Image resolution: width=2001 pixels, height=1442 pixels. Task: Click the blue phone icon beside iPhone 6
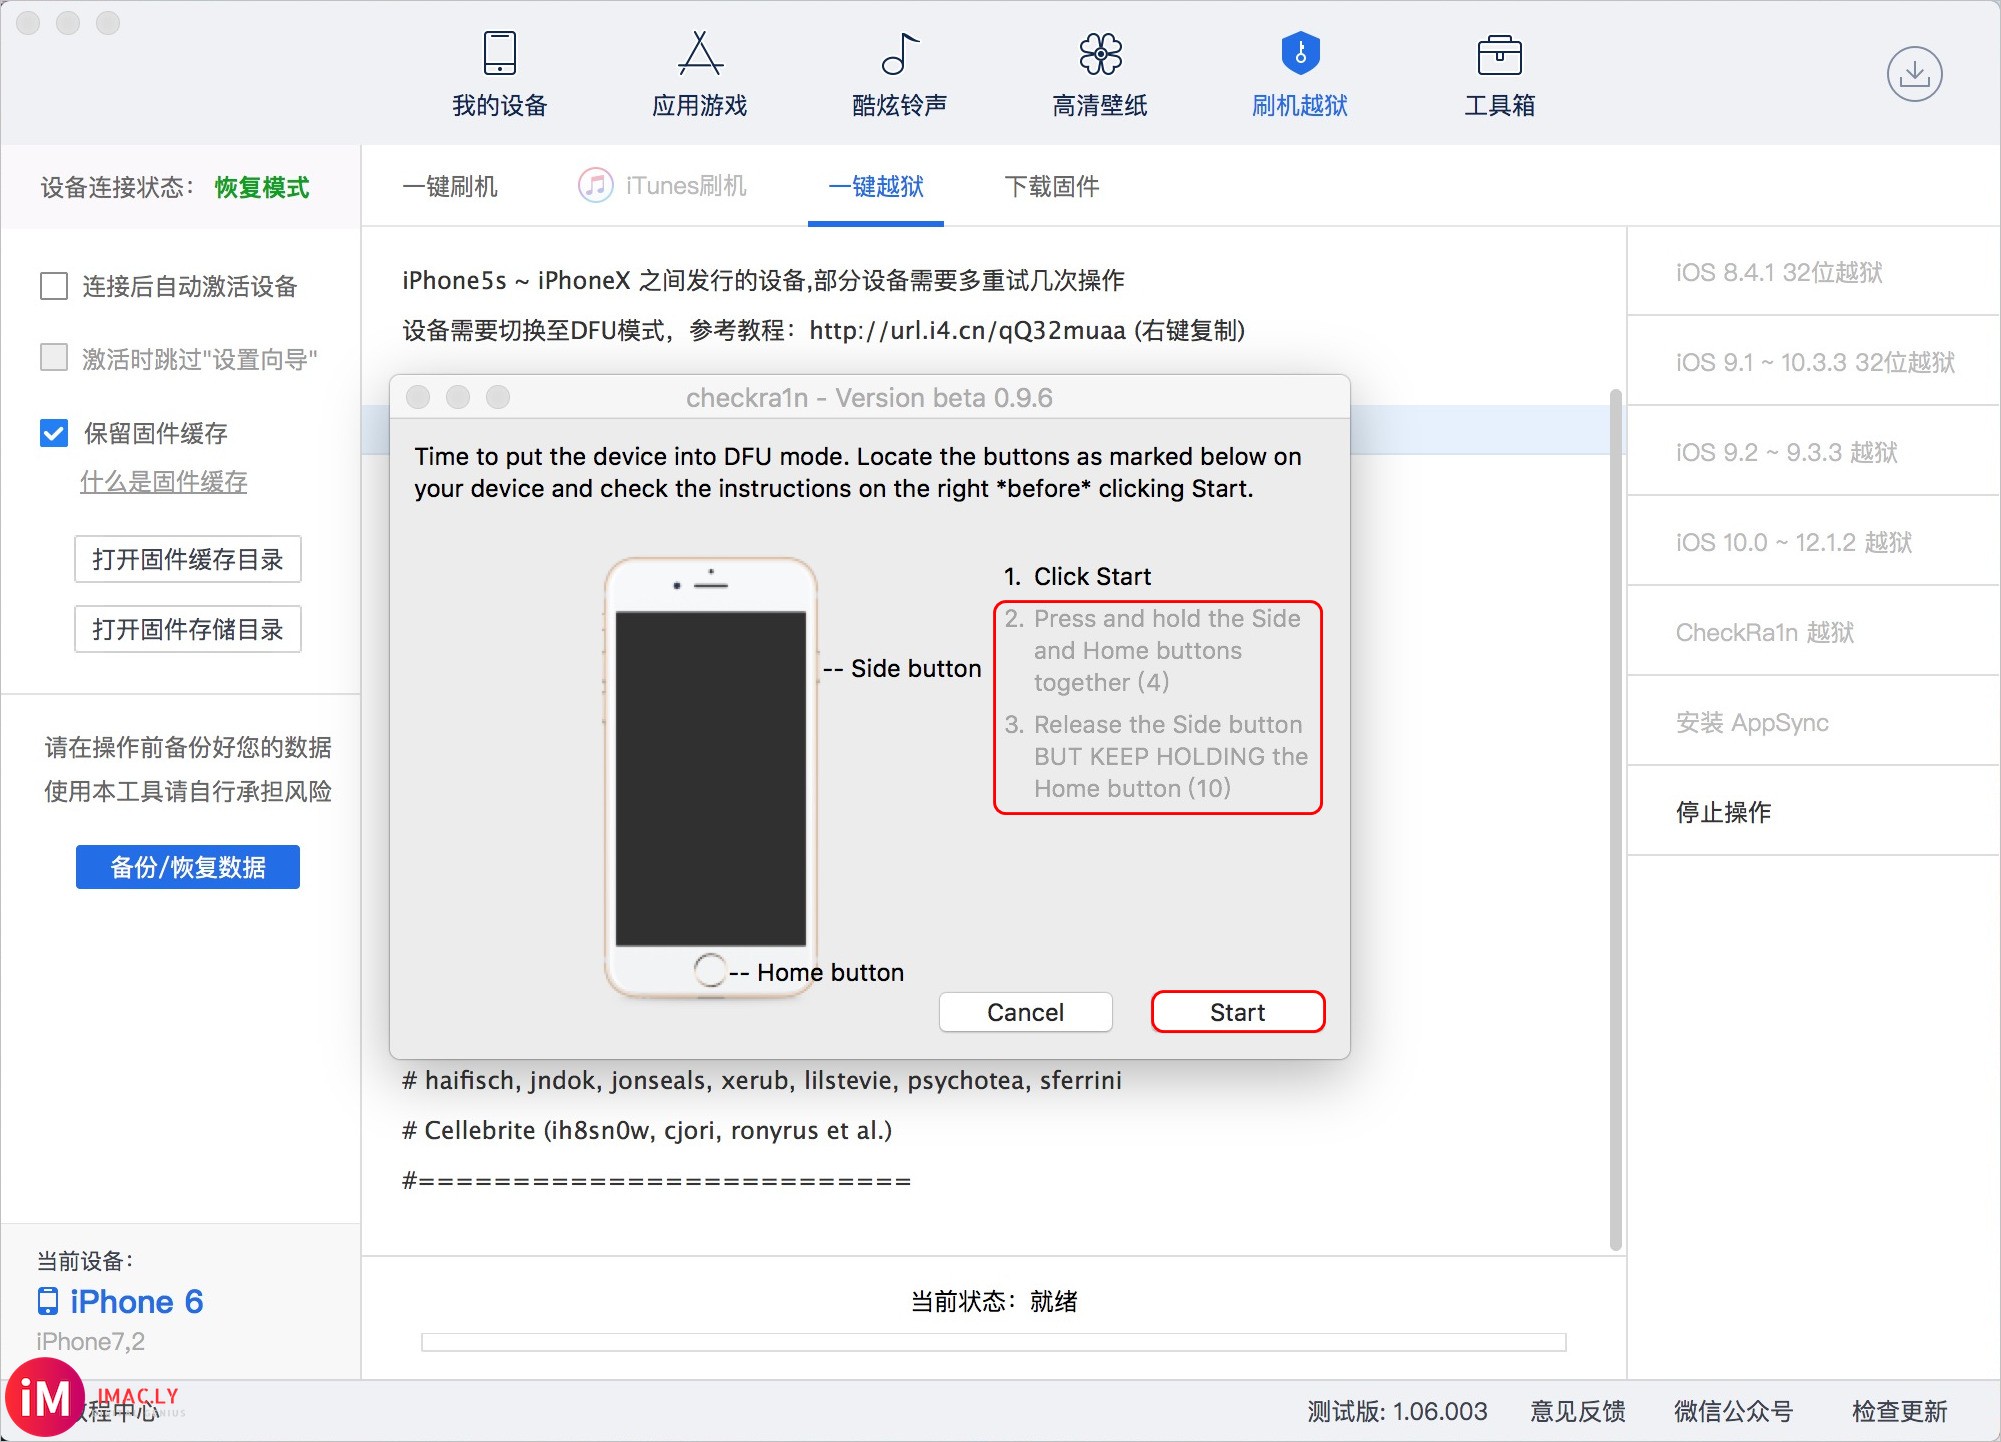[47, 1301]
